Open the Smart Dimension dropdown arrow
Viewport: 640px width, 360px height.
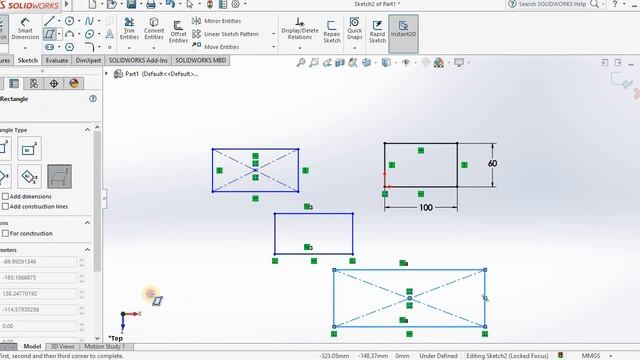[25, 48]
